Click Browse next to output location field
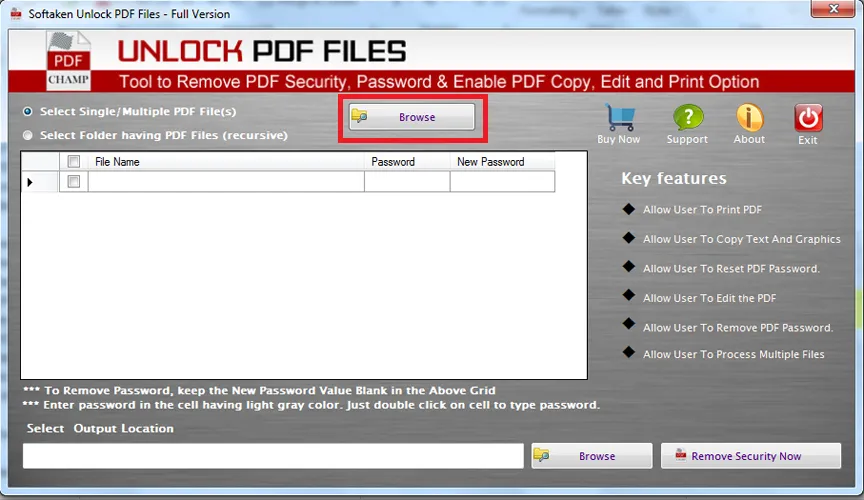 click(592, 456)
